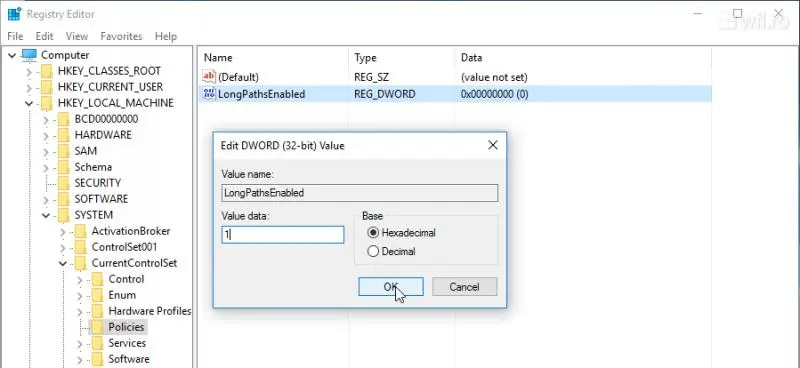
Task: Click the REG_DWORD type cell
Action: [385, 94]
